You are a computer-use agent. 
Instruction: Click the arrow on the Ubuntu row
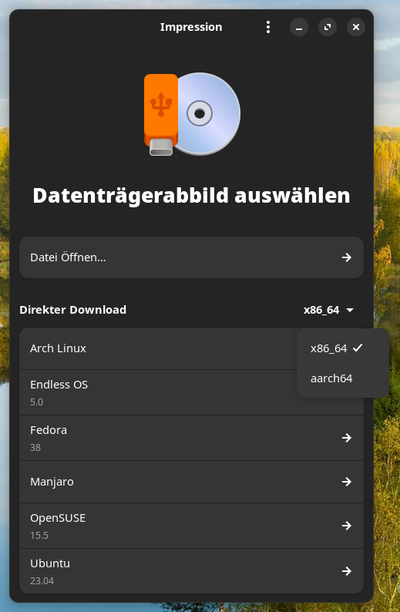coord(347,571)
